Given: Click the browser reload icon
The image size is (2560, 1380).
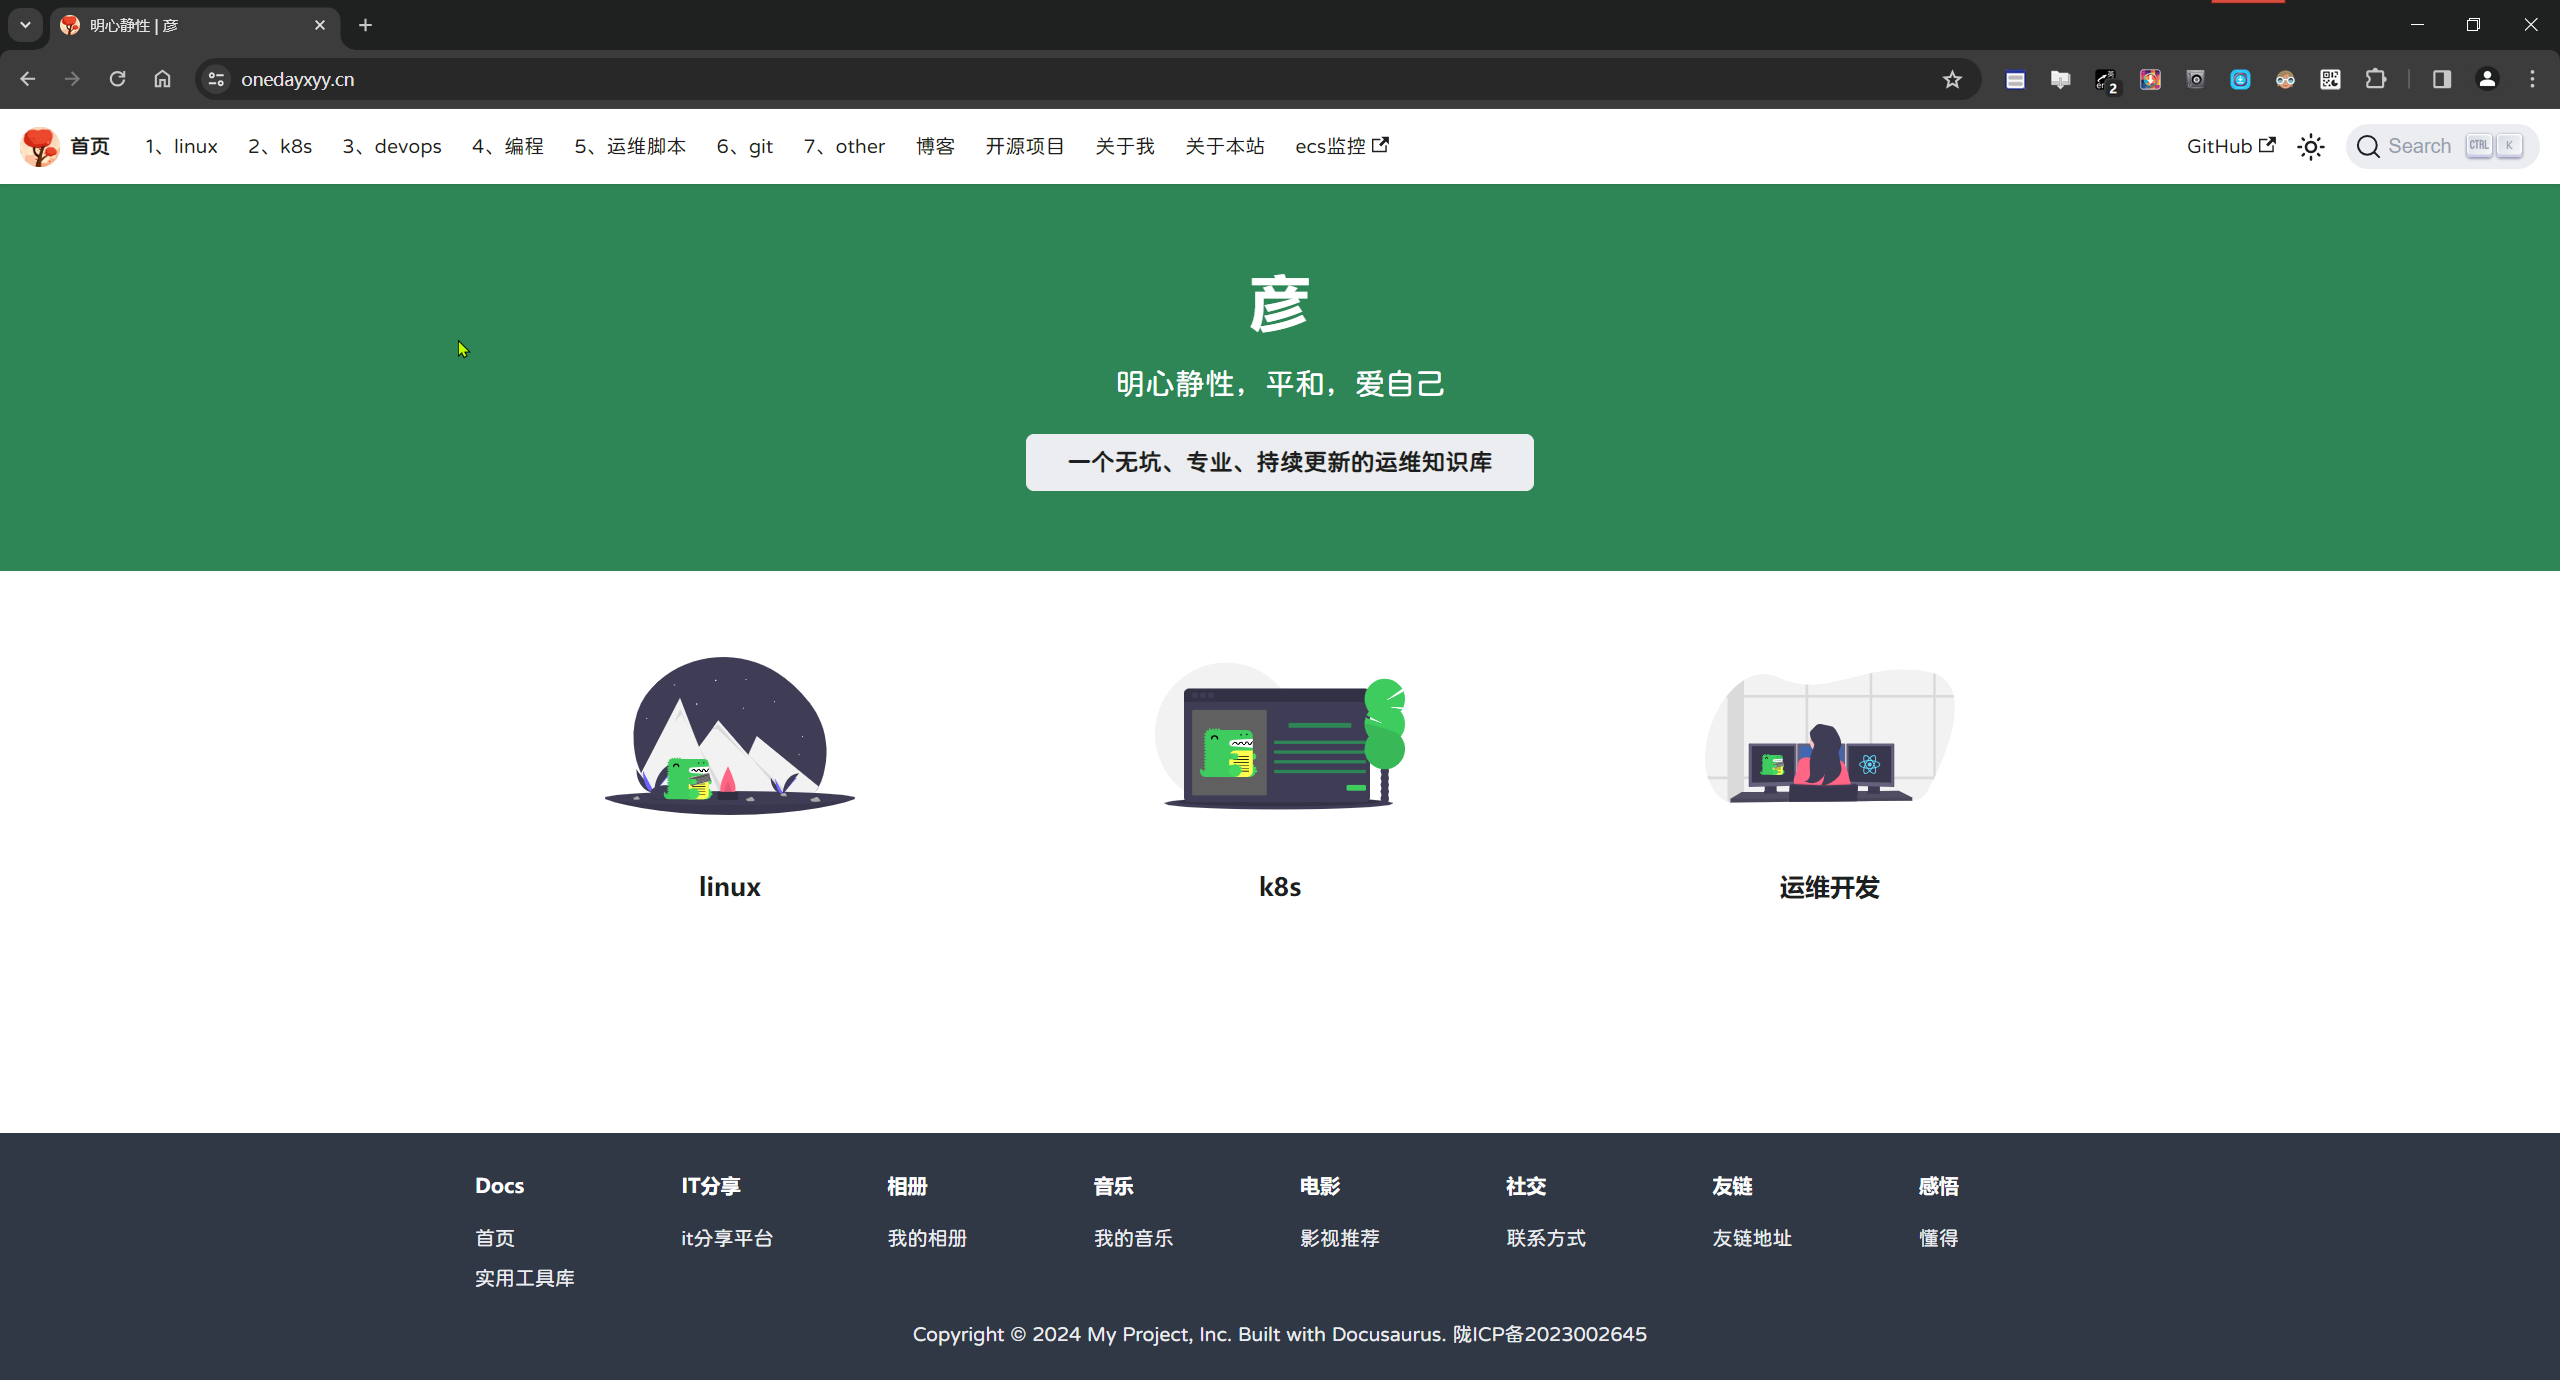Looking at the screenshot, I should [x=117, y=79].
